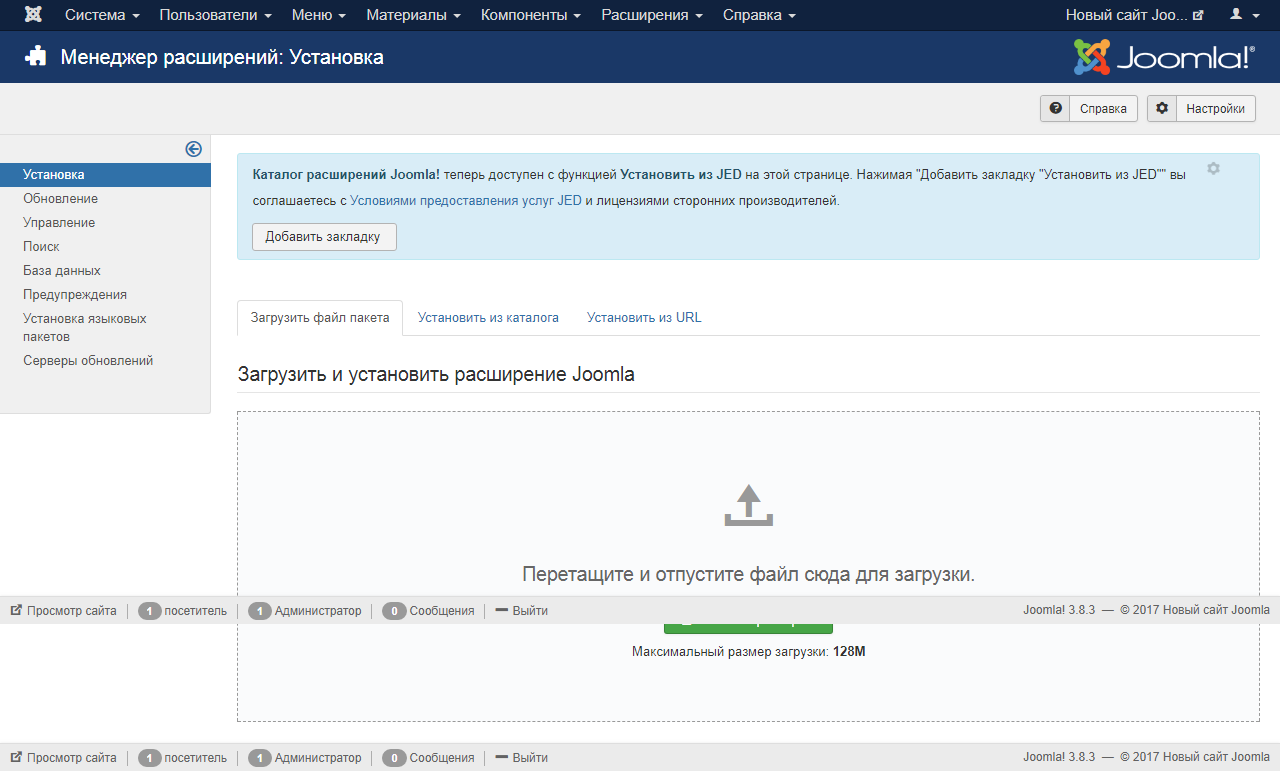Open the user account dropdown icon
1280x771 pixels.
coord(1243,15)
